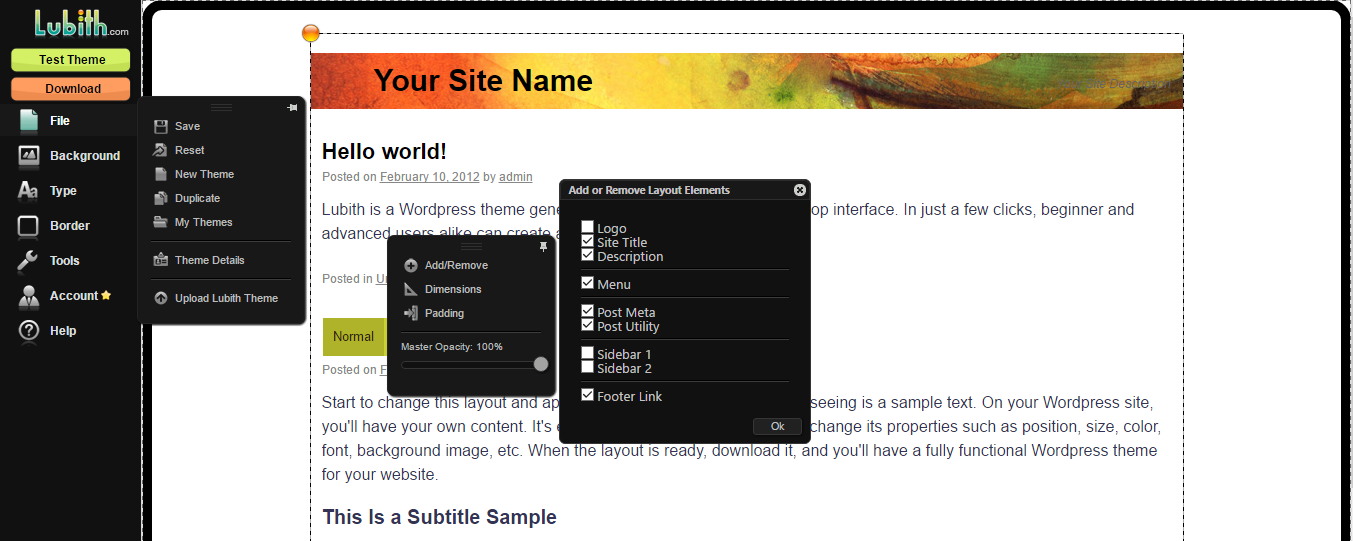This screenshot has height=541, width=1353.
Task: Click the Border square icon
Action: [x=29, y=226]
